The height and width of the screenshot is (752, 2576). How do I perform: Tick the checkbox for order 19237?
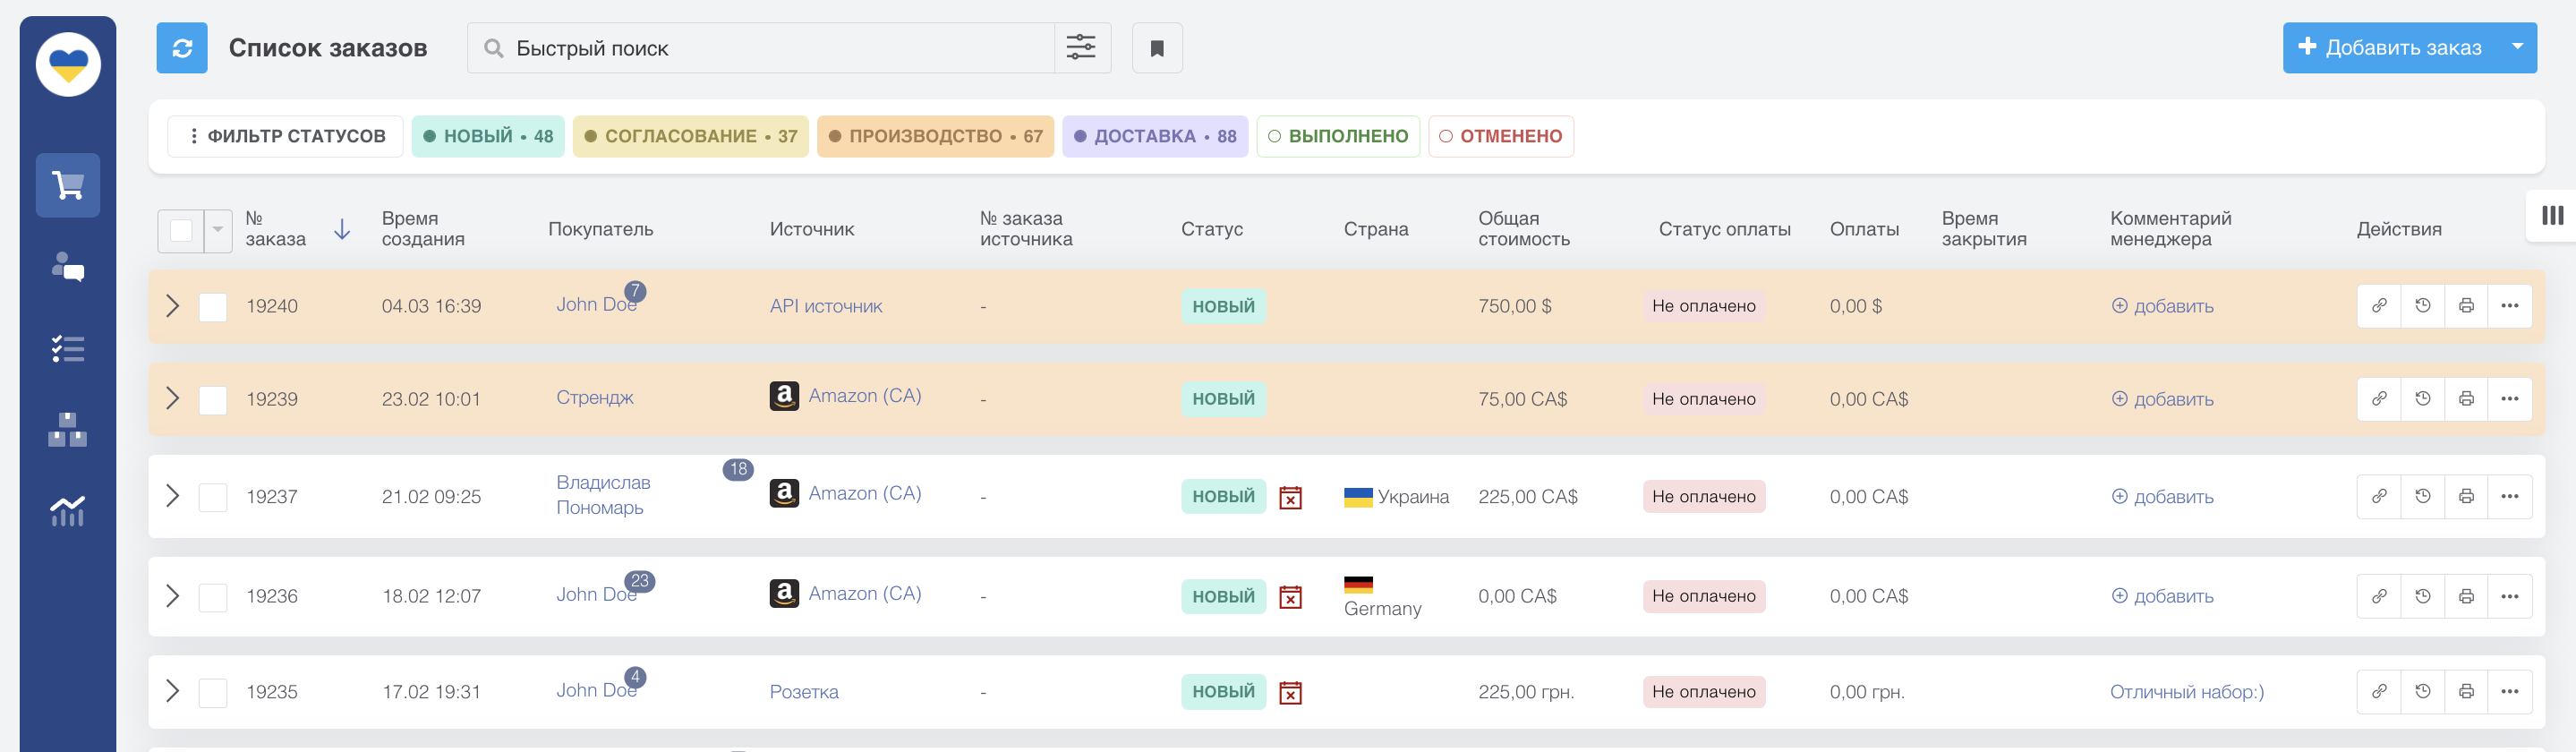(213, 497)
